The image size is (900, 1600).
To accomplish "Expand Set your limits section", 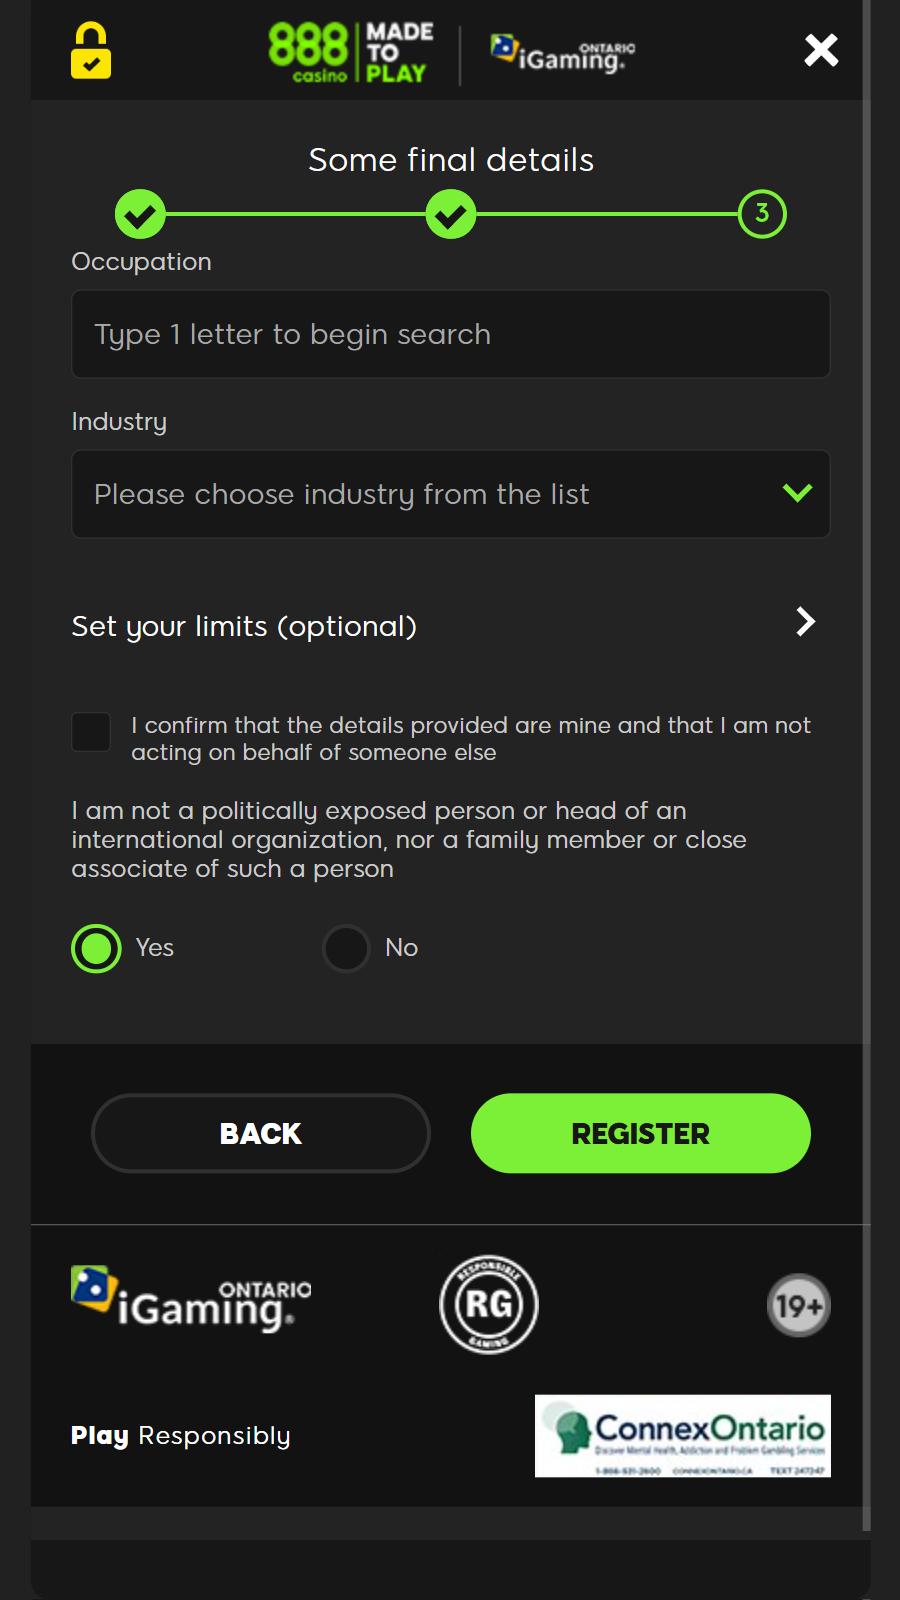I will coord(805,622).
